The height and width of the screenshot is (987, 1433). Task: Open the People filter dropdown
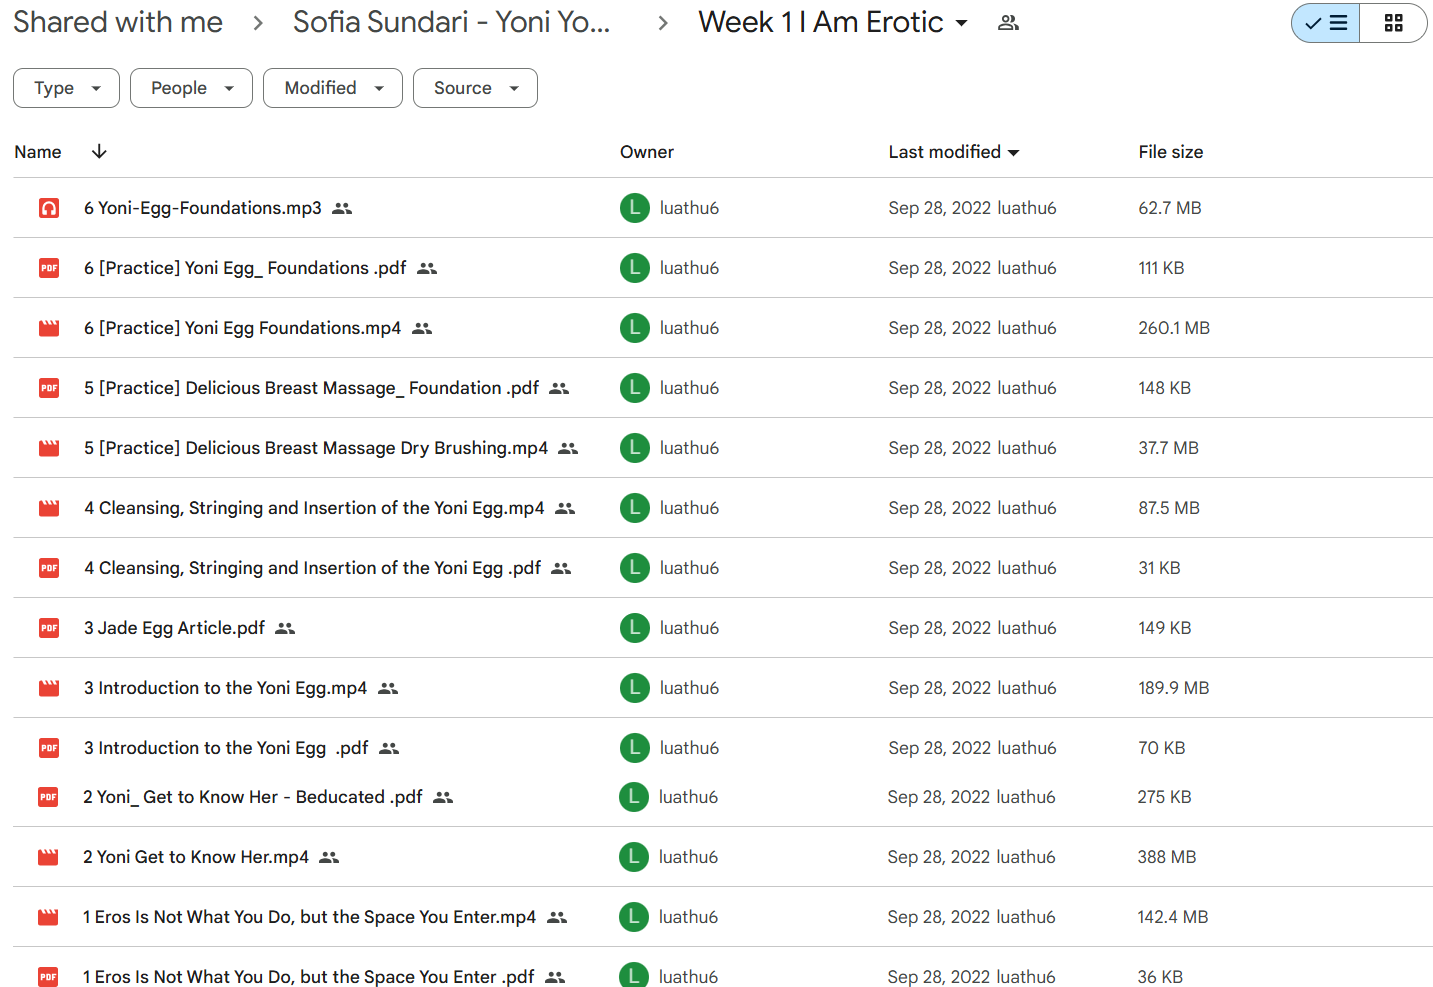coord(191,88)
